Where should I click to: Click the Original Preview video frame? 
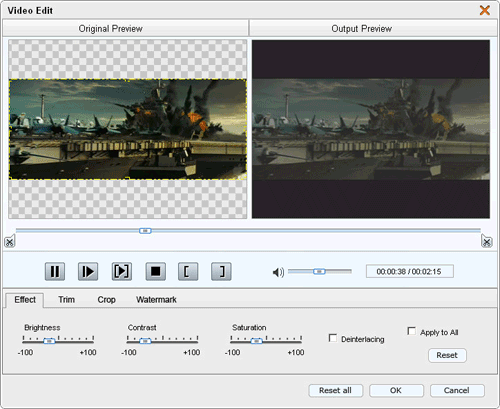point(128,129)
